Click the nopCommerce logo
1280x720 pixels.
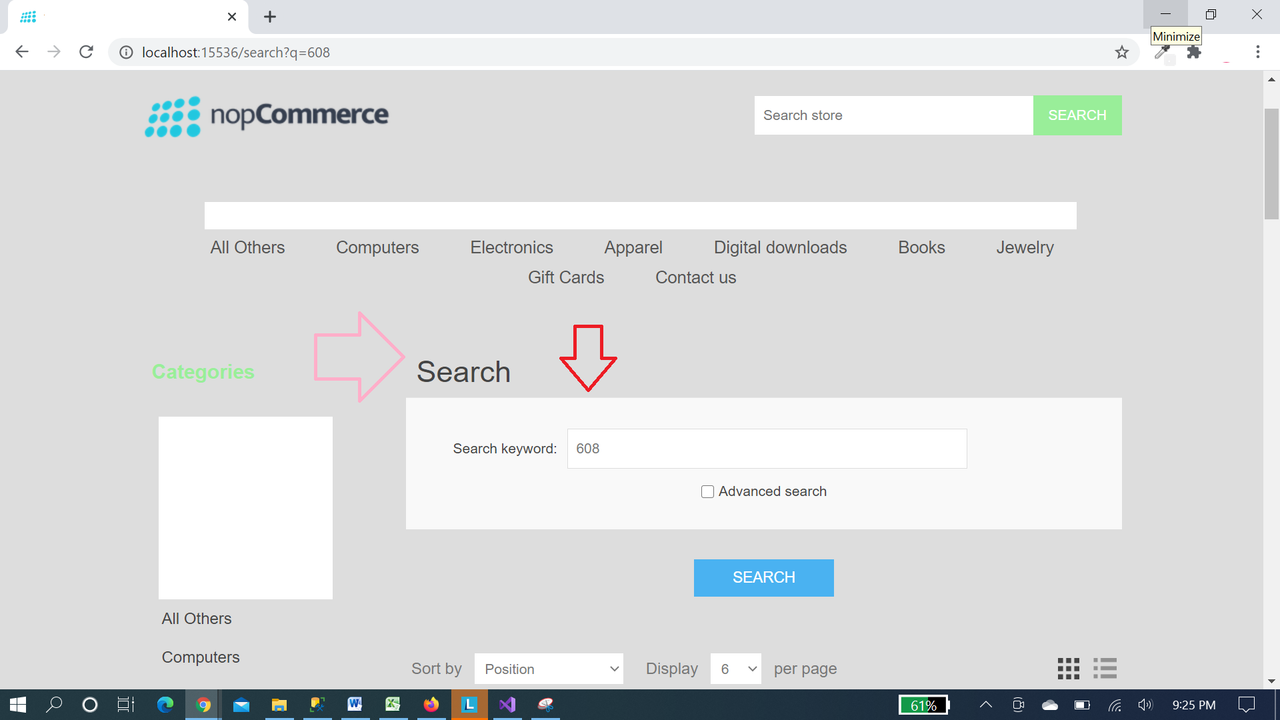pyautogui.click(x=266, y=115)
